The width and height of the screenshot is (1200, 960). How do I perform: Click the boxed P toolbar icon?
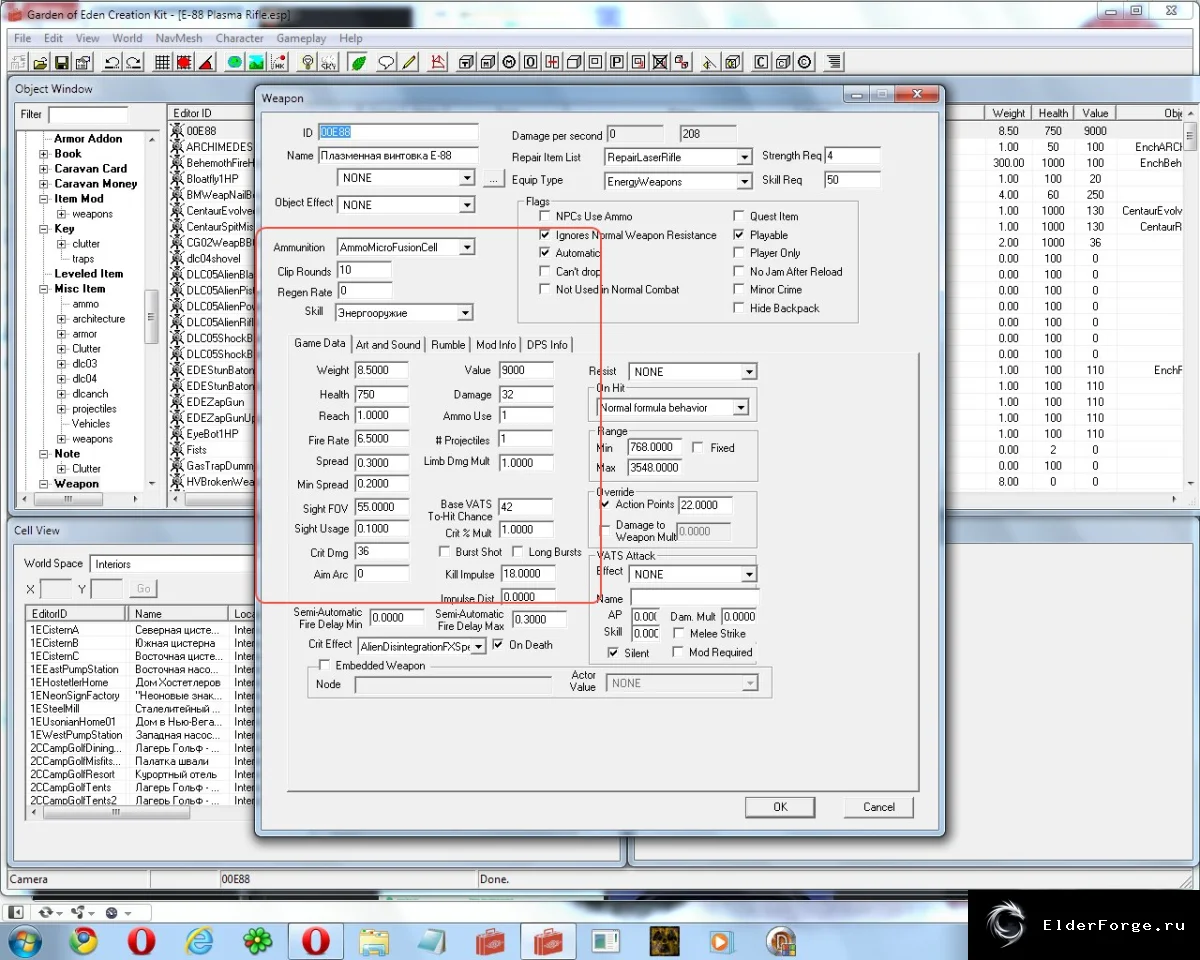coord(617,62)
